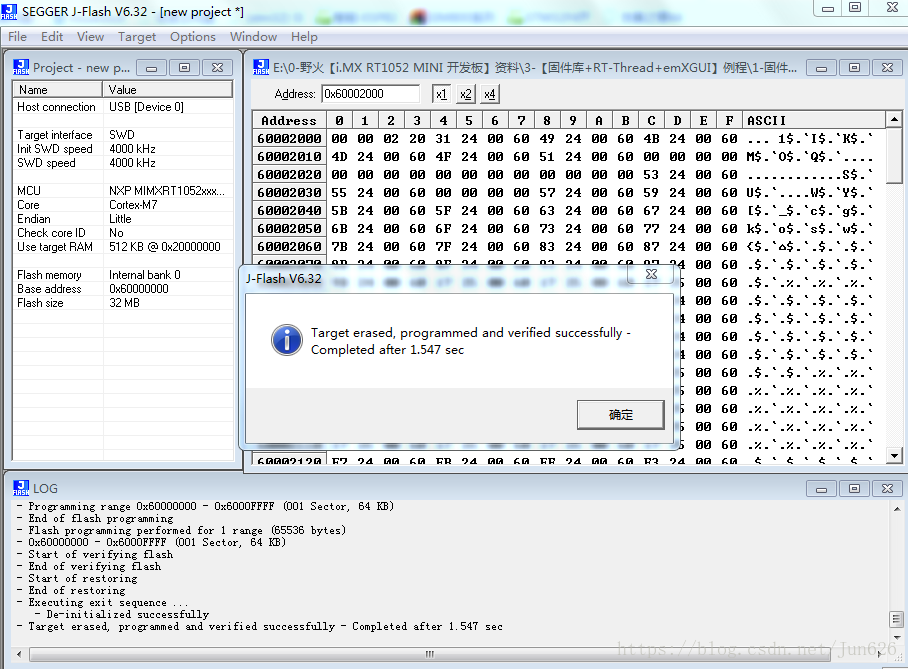Click the J-Flash icon in Project panel title
Screen dimensions: 908x669
[x=21, y=67]
